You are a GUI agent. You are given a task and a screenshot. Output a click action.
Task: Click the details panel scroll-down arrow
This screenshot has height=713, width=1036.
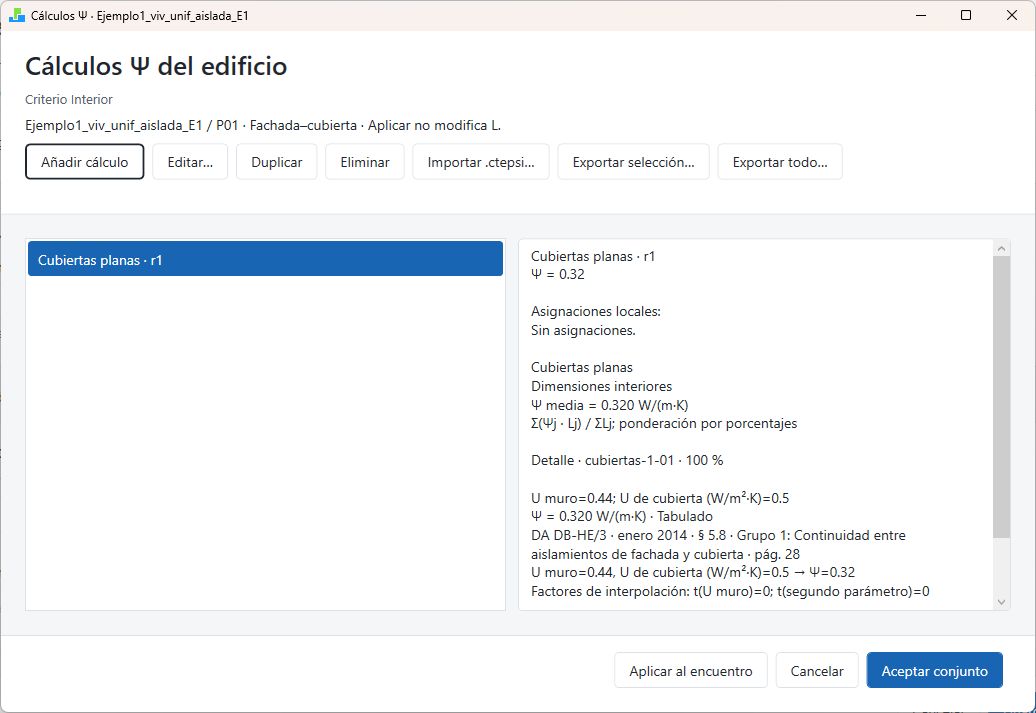1002,602
